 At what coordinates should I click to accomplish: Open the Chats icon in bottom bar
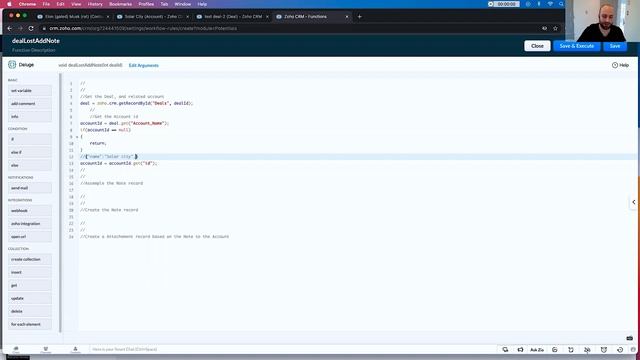(16, 349)
